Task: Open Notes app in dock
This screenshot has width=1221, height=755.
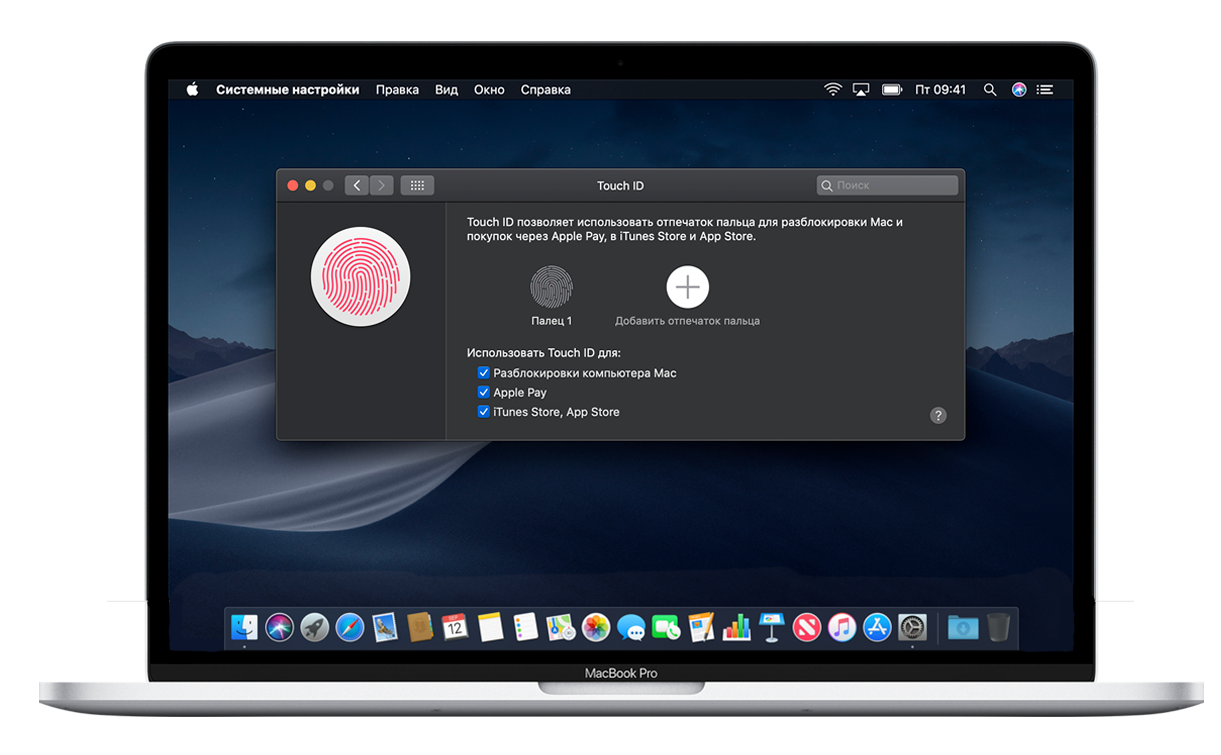Action: [490, 627]
